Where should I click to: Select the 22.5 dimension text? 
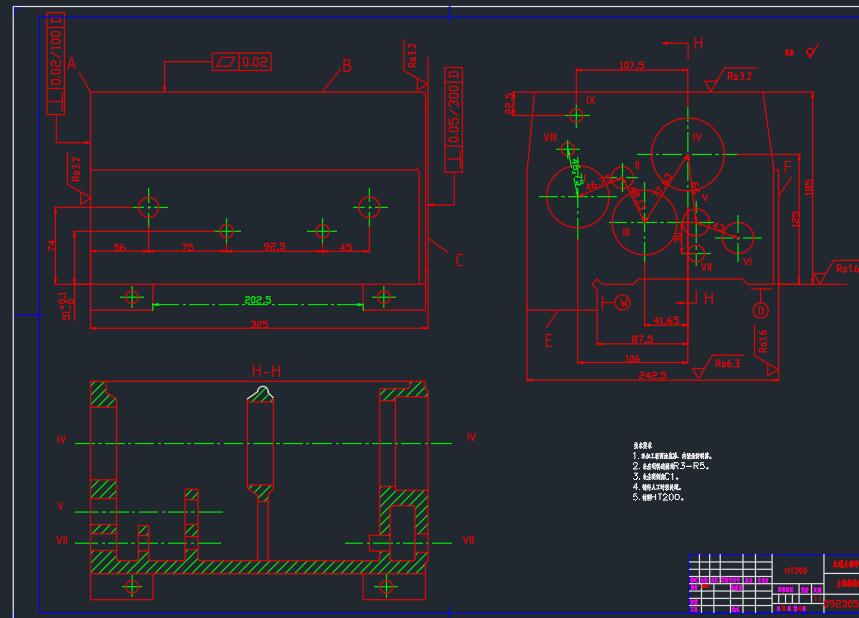pos(510,104)
